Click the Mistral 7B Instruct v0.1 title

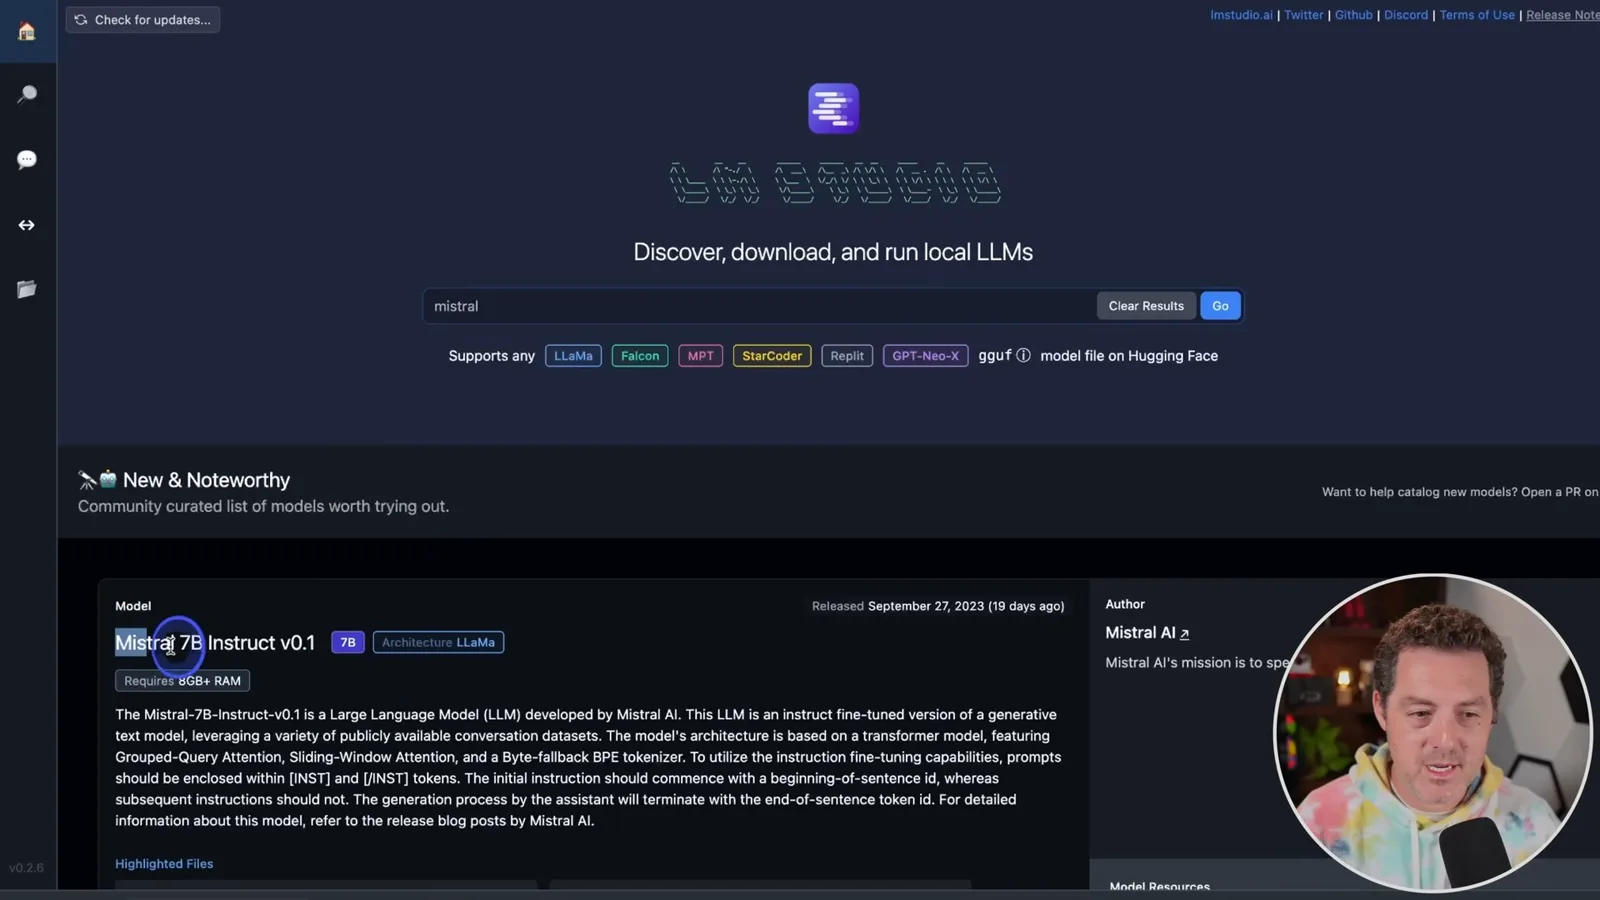click(x=215, y=643)
